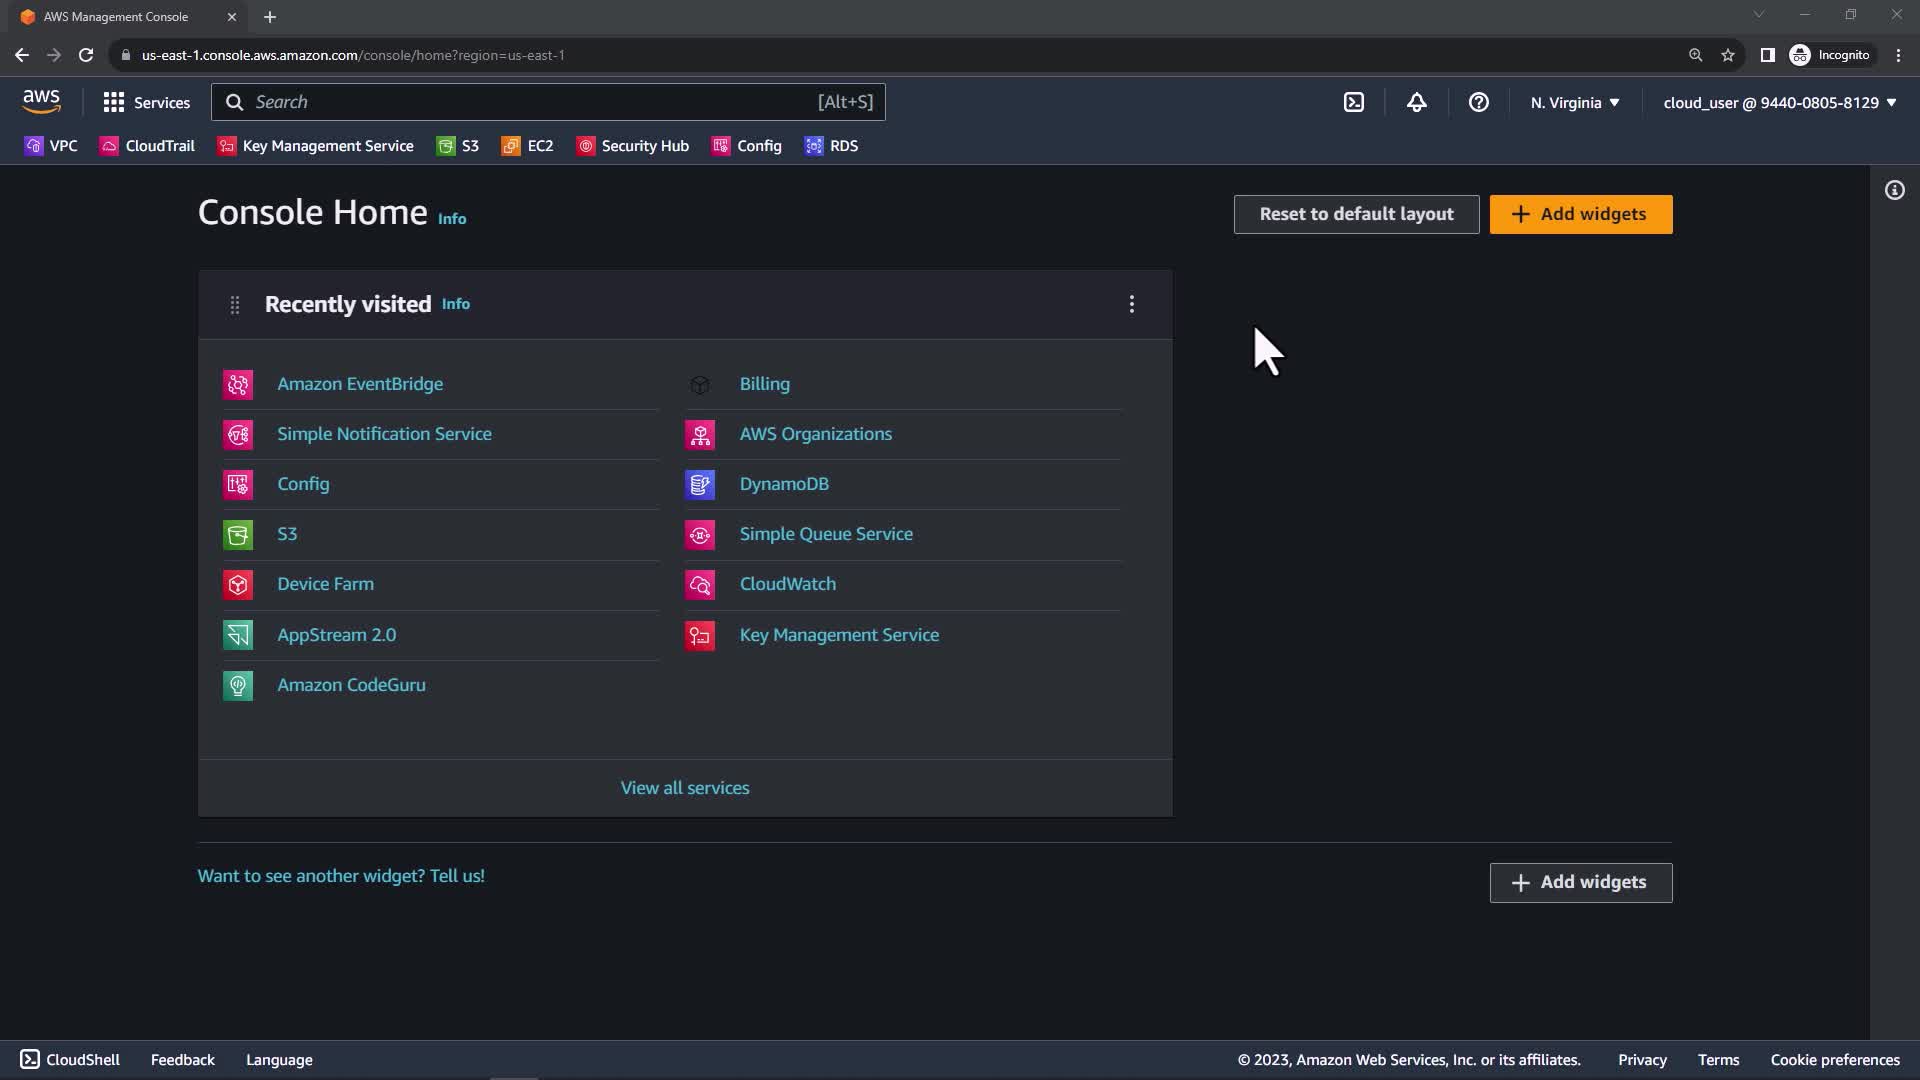Click the Amazon CodeGuru service icon

pos(238,685)
